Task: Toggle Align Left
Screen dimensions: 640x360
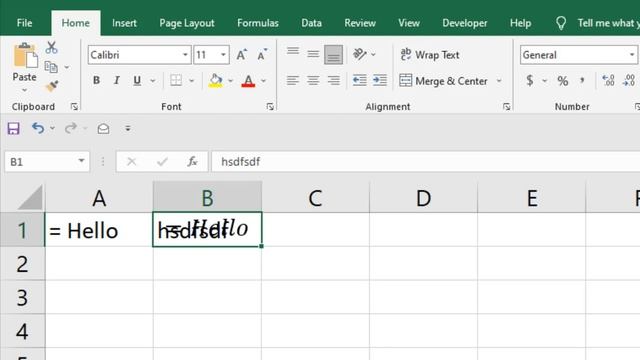Action: click(293, 80)
